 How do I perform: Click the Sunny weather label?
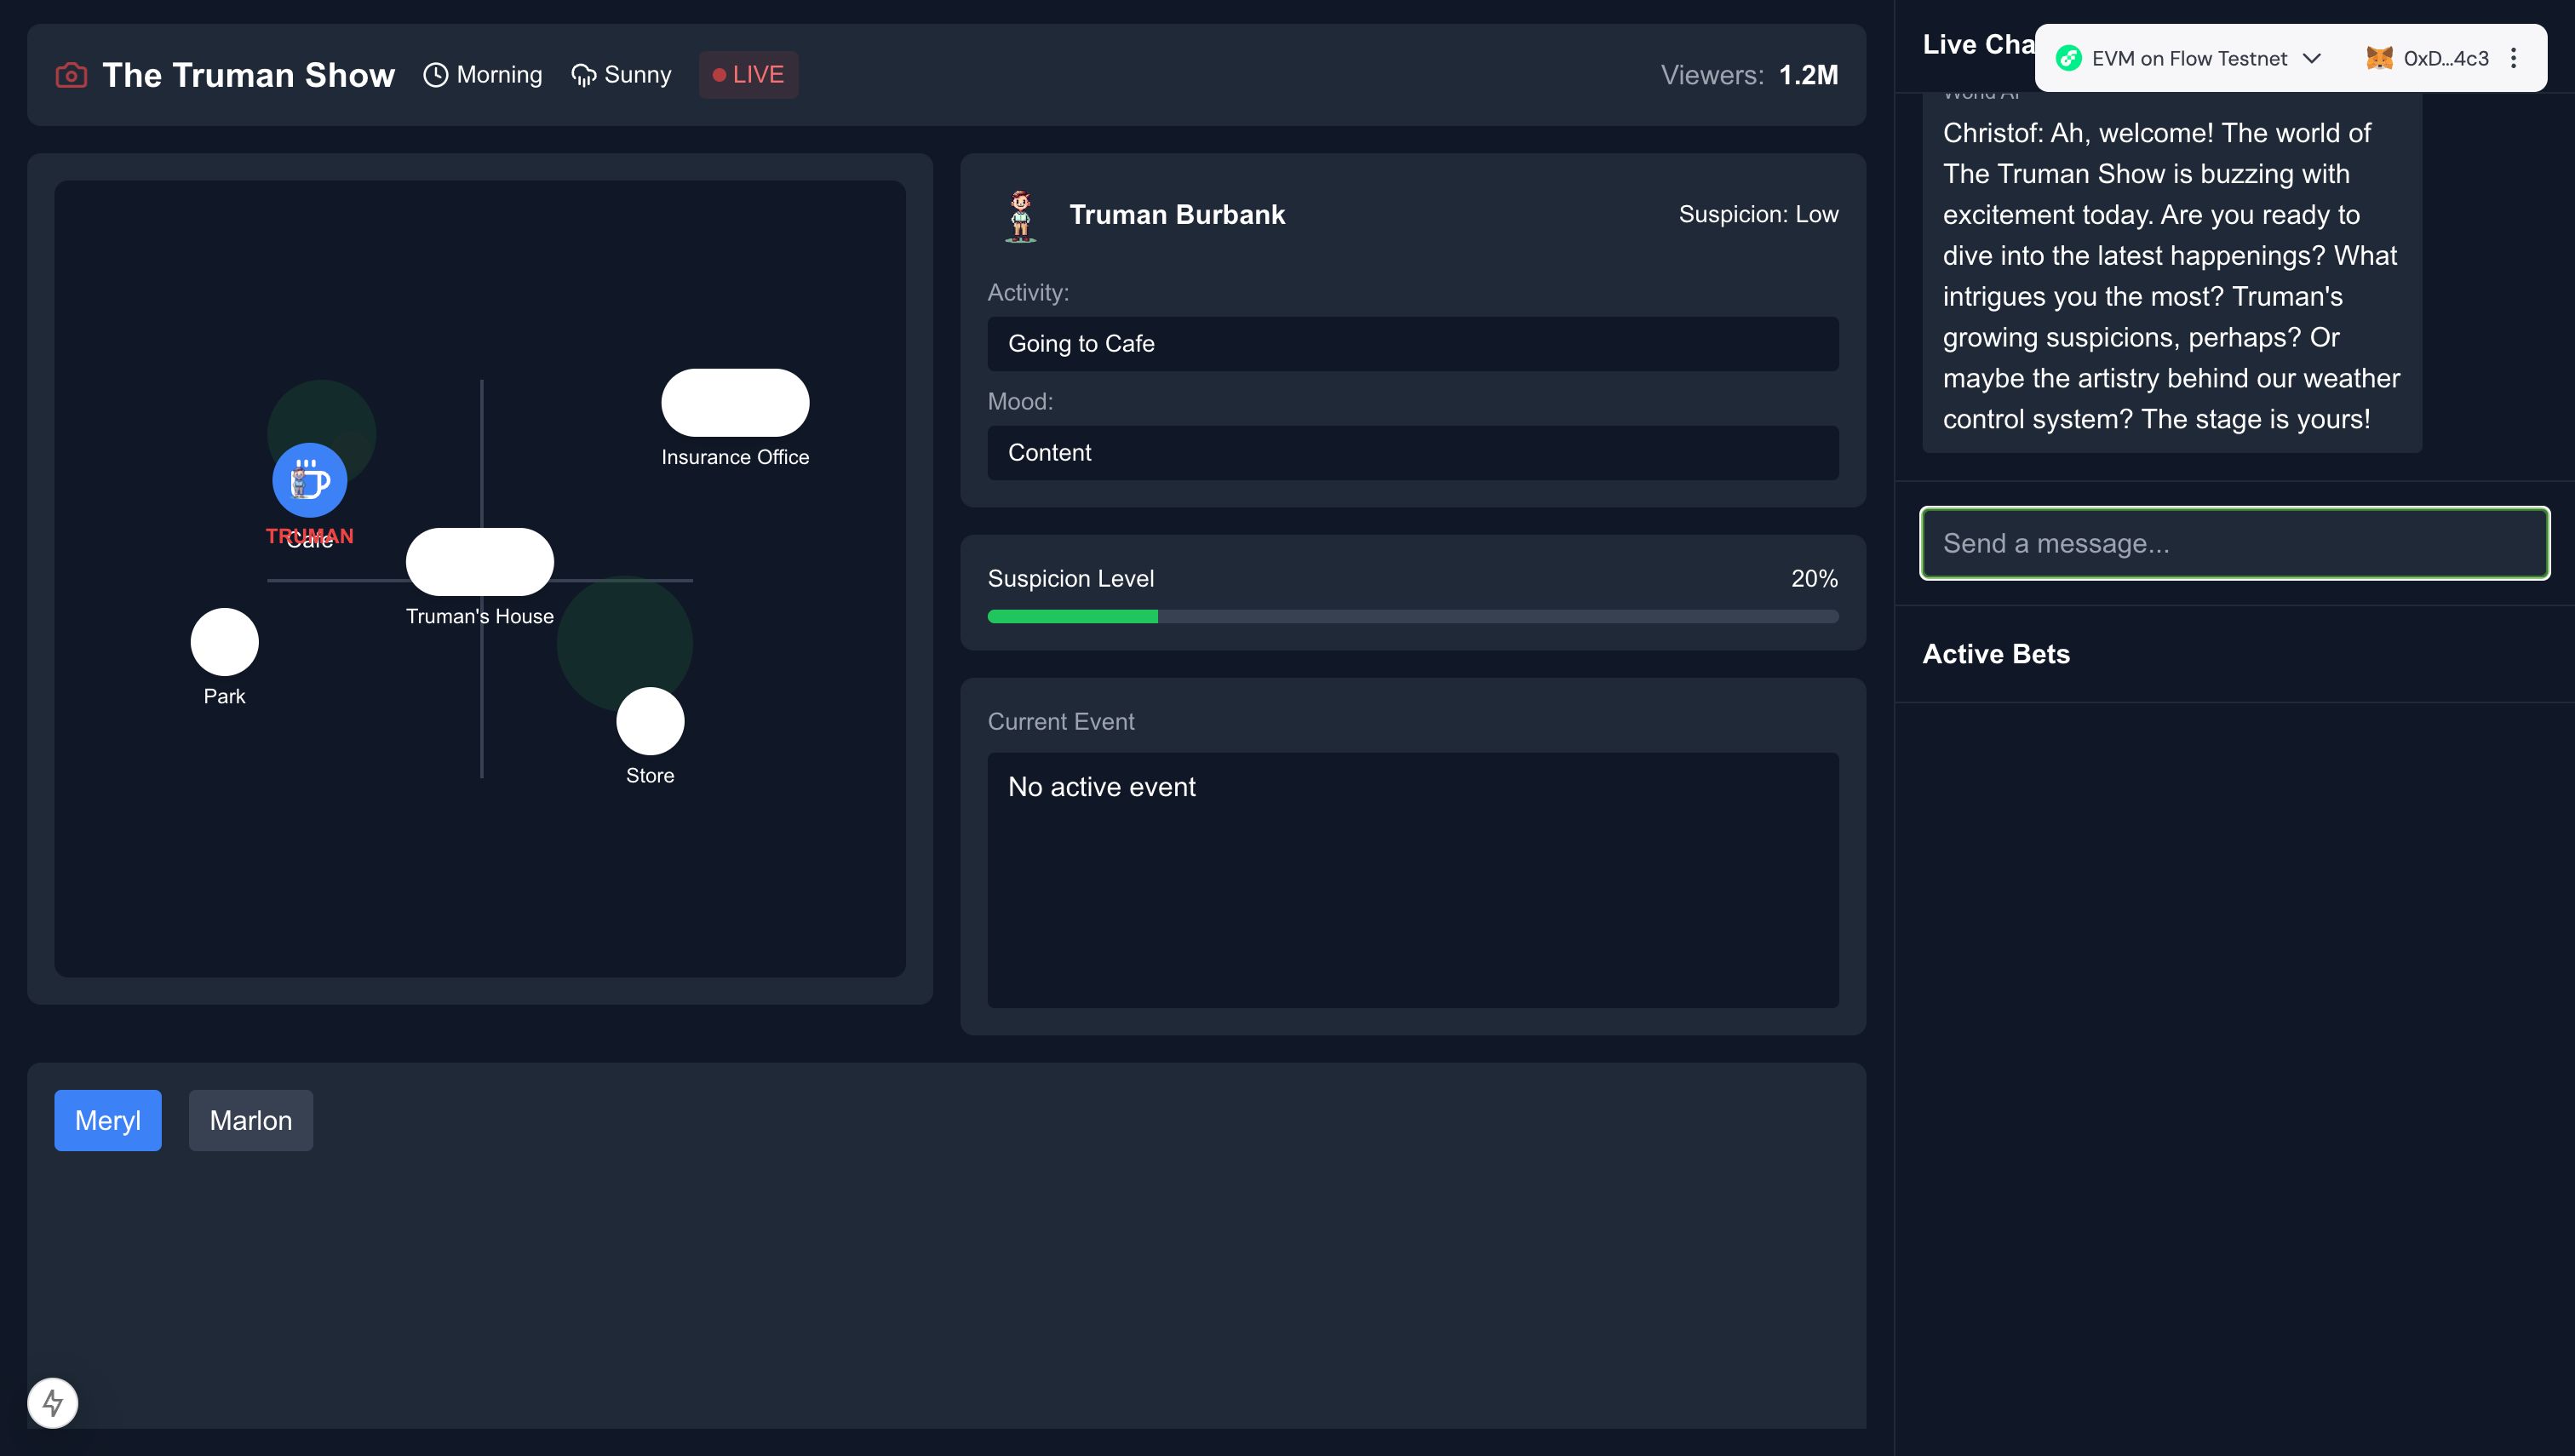[637, 75]
